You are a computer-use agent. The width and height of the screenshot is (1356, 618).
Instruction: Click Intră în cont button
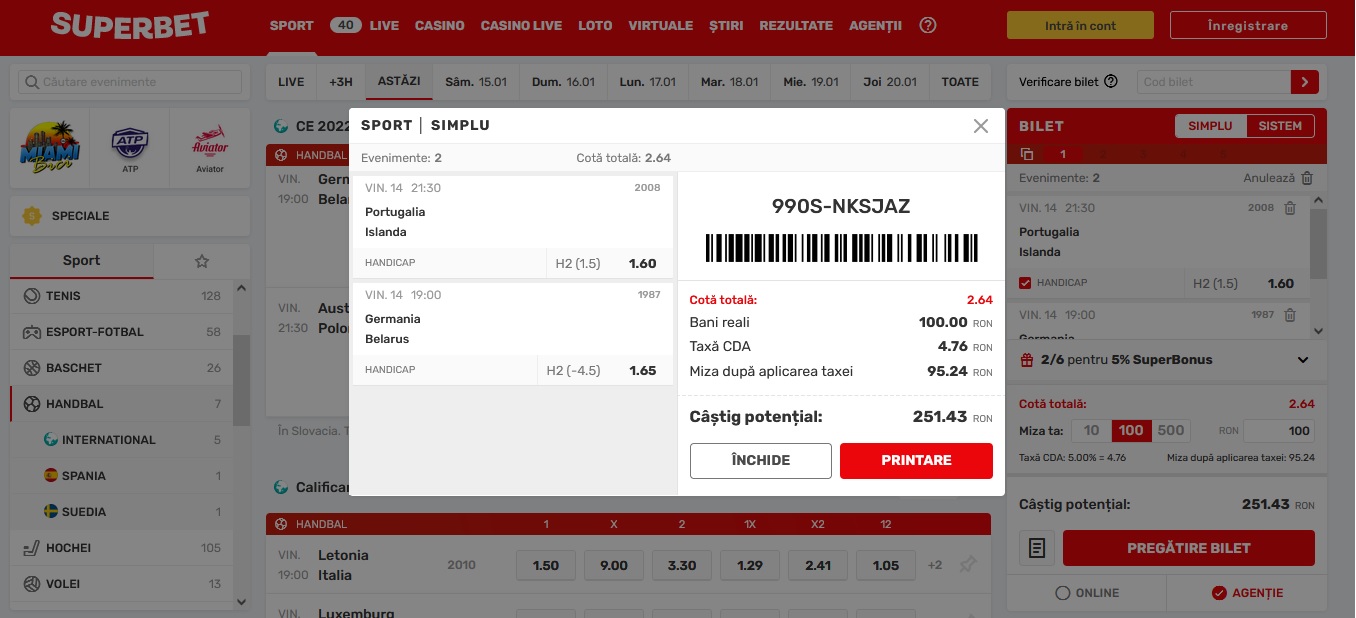[1080, 26]
